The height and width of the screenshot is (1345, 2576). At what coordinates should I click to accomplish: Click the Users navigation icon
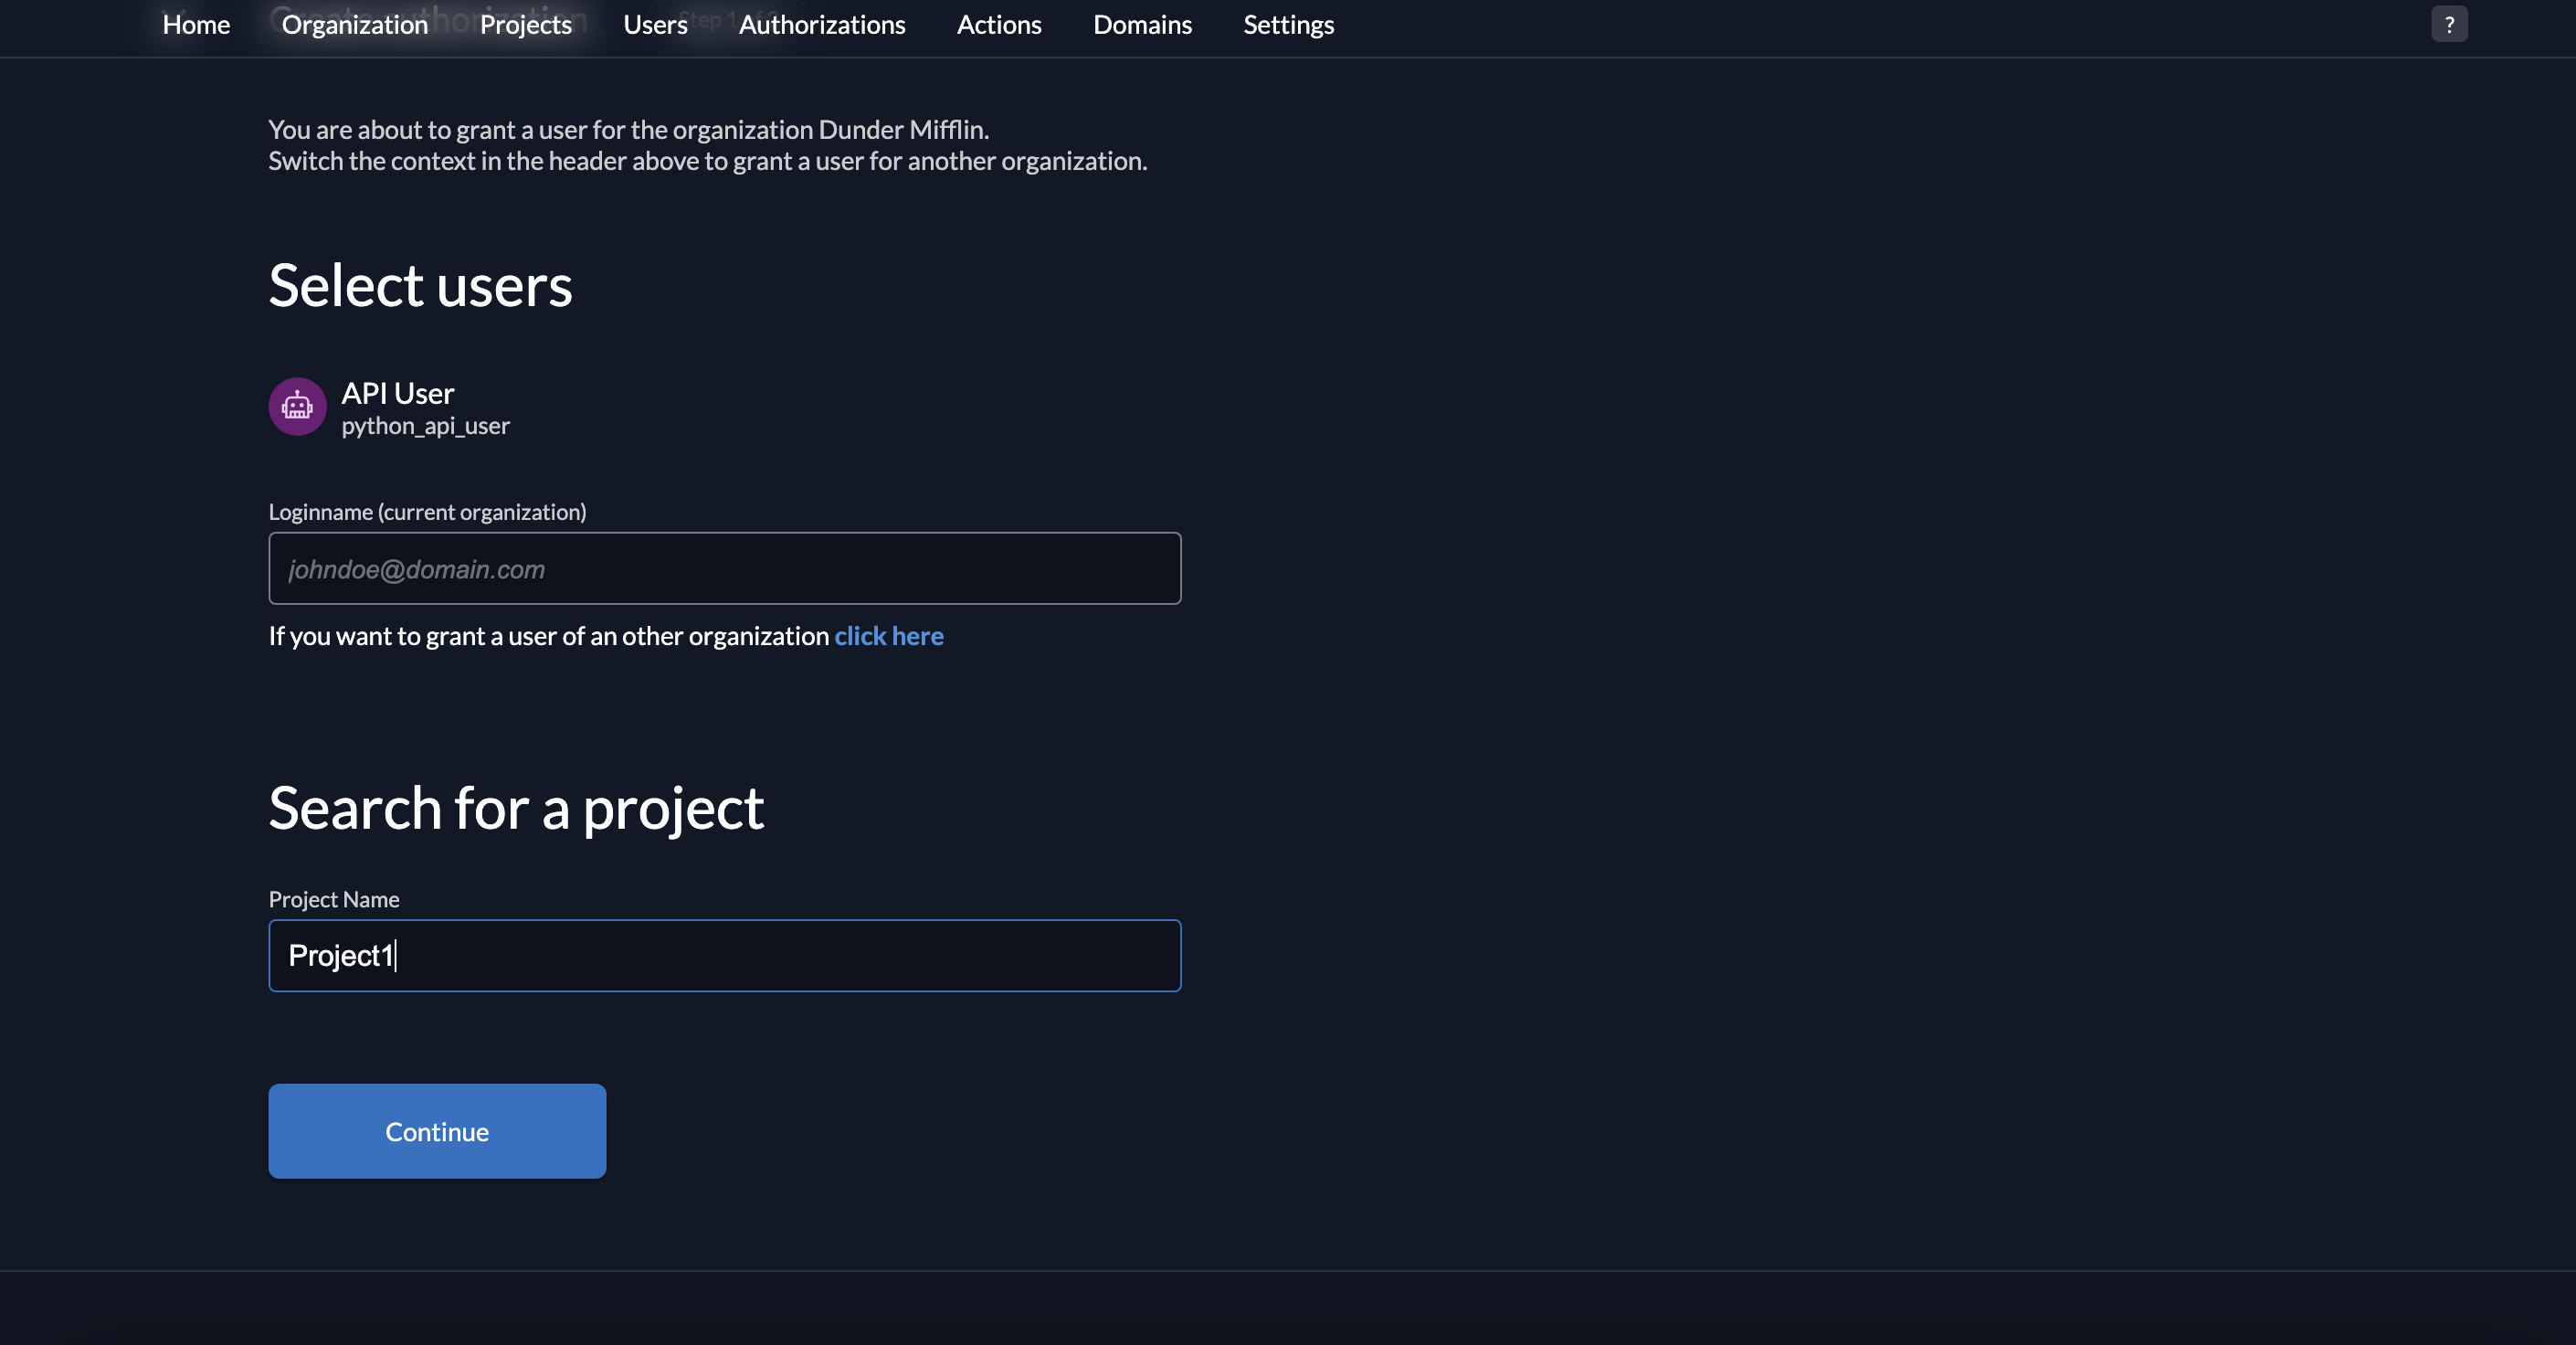click(x=654, y=24)
